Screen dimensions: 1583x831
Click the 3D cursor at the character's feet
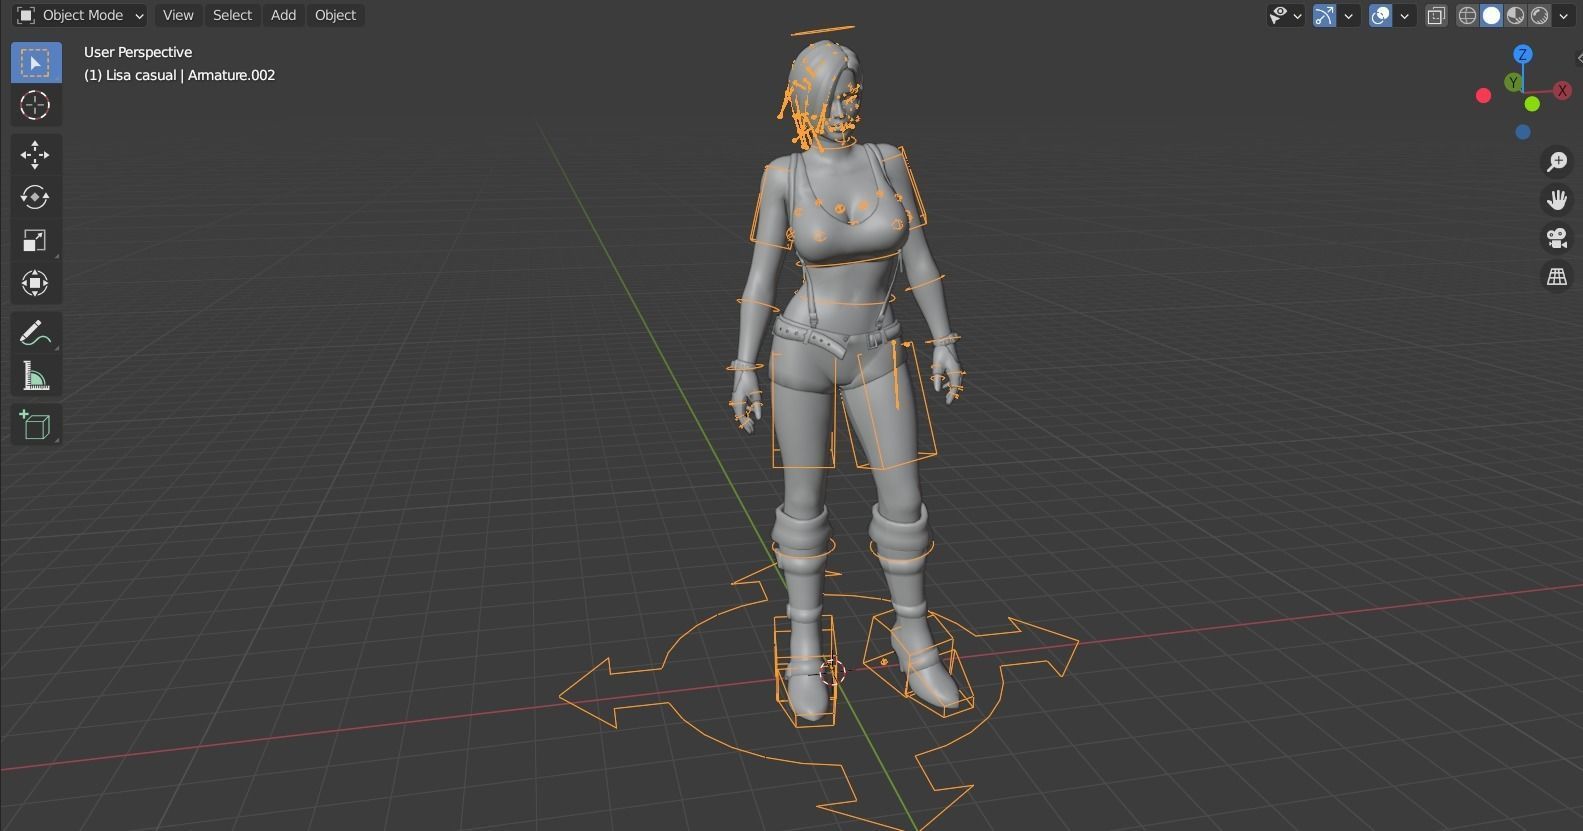(832, 671)
